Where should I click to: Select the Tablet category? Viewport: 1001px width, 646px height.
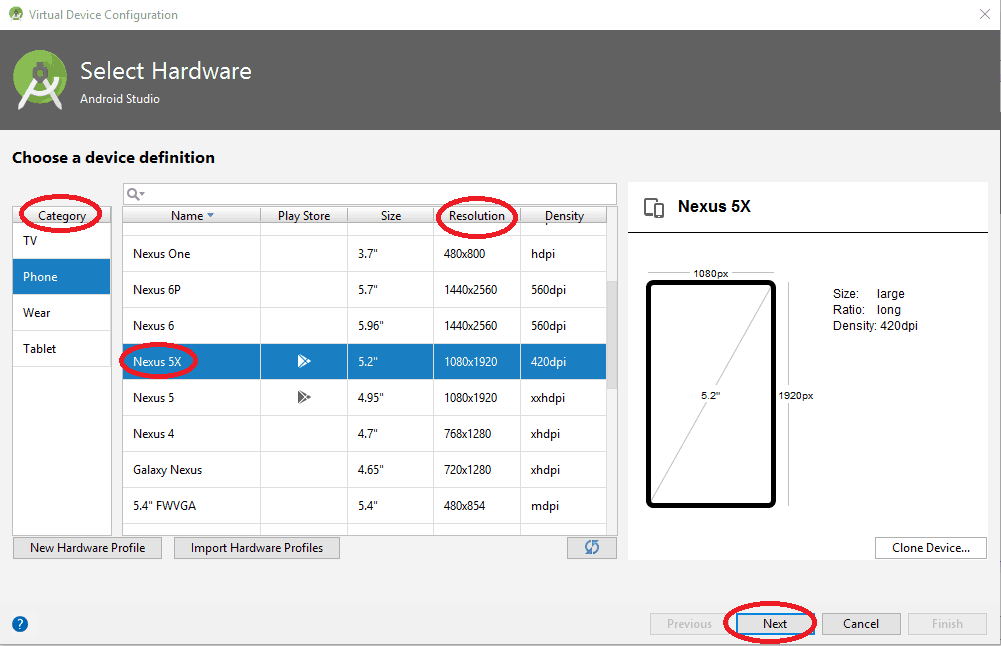(x=61, y=349)
